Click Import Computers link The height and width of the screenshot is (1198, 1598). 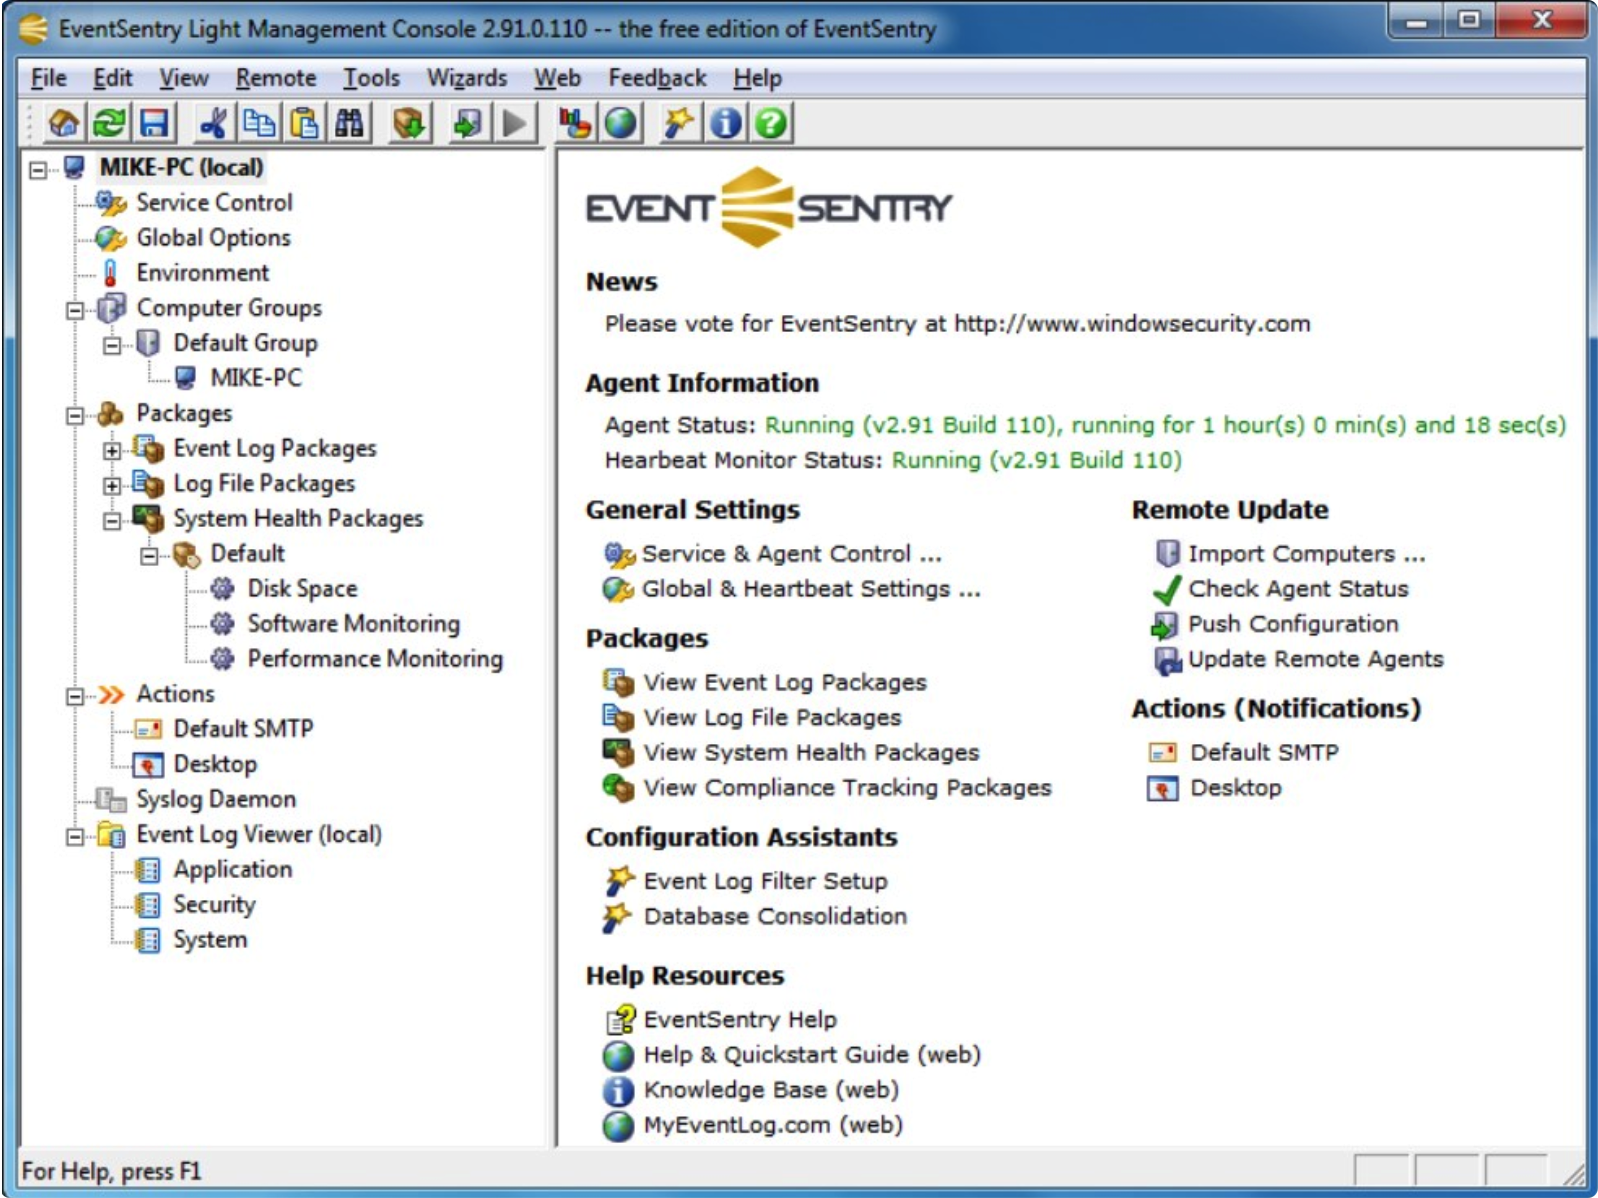coord(1307,554)
